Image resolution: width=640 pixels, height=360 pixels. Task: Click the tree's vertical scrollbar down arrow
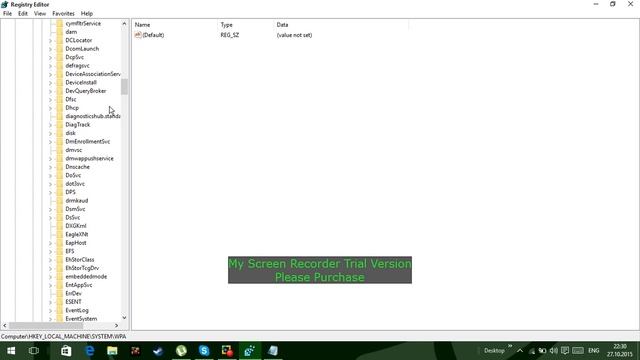(124, 318)
